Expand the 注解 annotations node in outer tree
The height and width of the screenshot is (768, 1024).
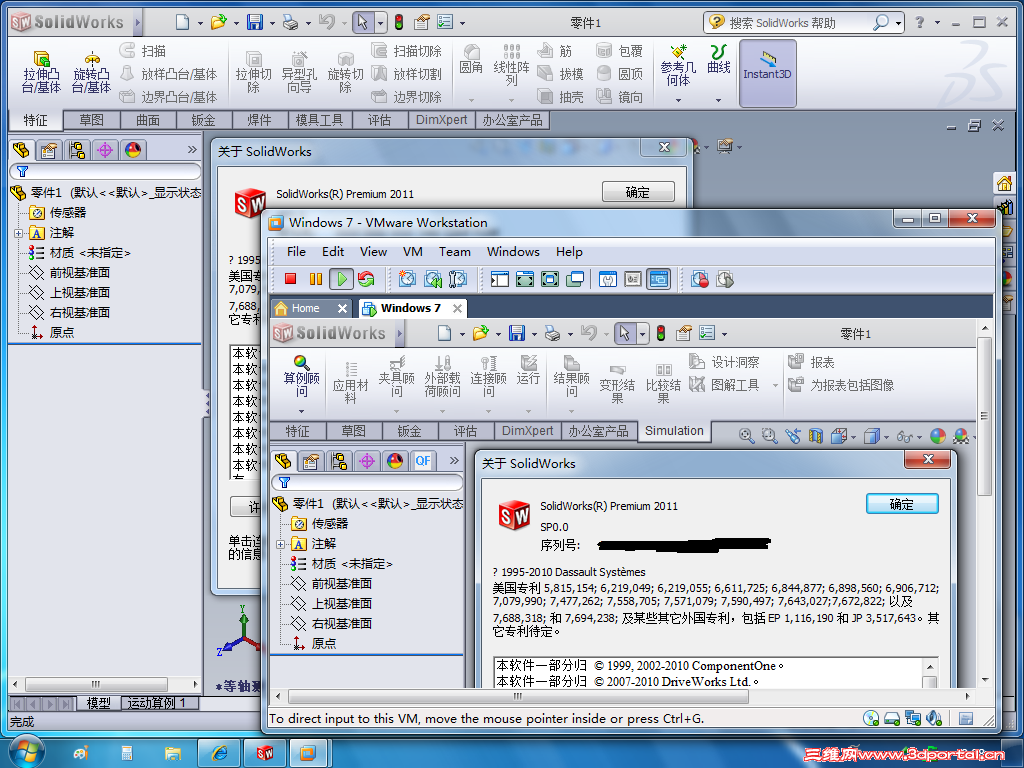[x=18, y=233]
